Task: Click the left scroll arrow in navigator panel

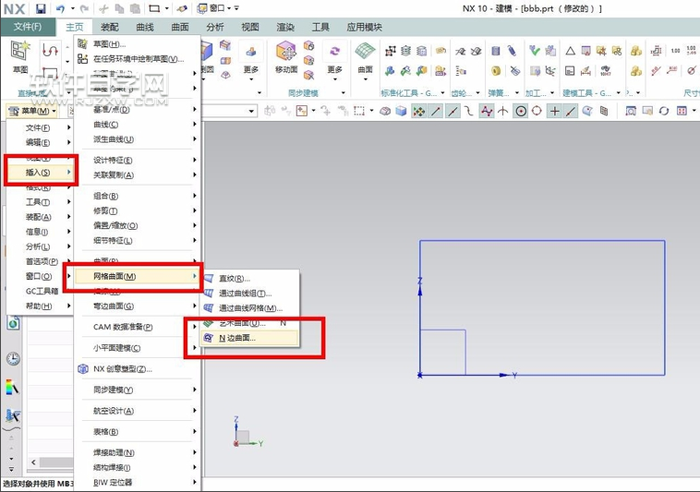Action: click(33, 462)
